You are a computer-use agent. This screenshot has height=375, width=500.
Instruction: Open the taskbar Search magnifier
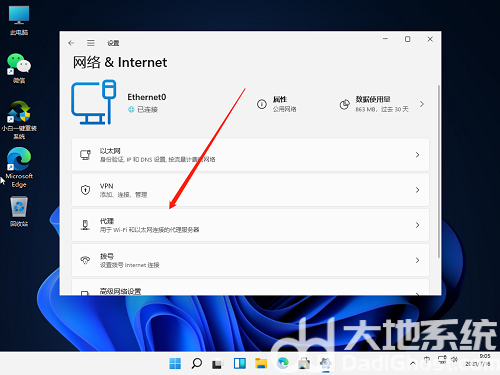(x=197, y=363)
